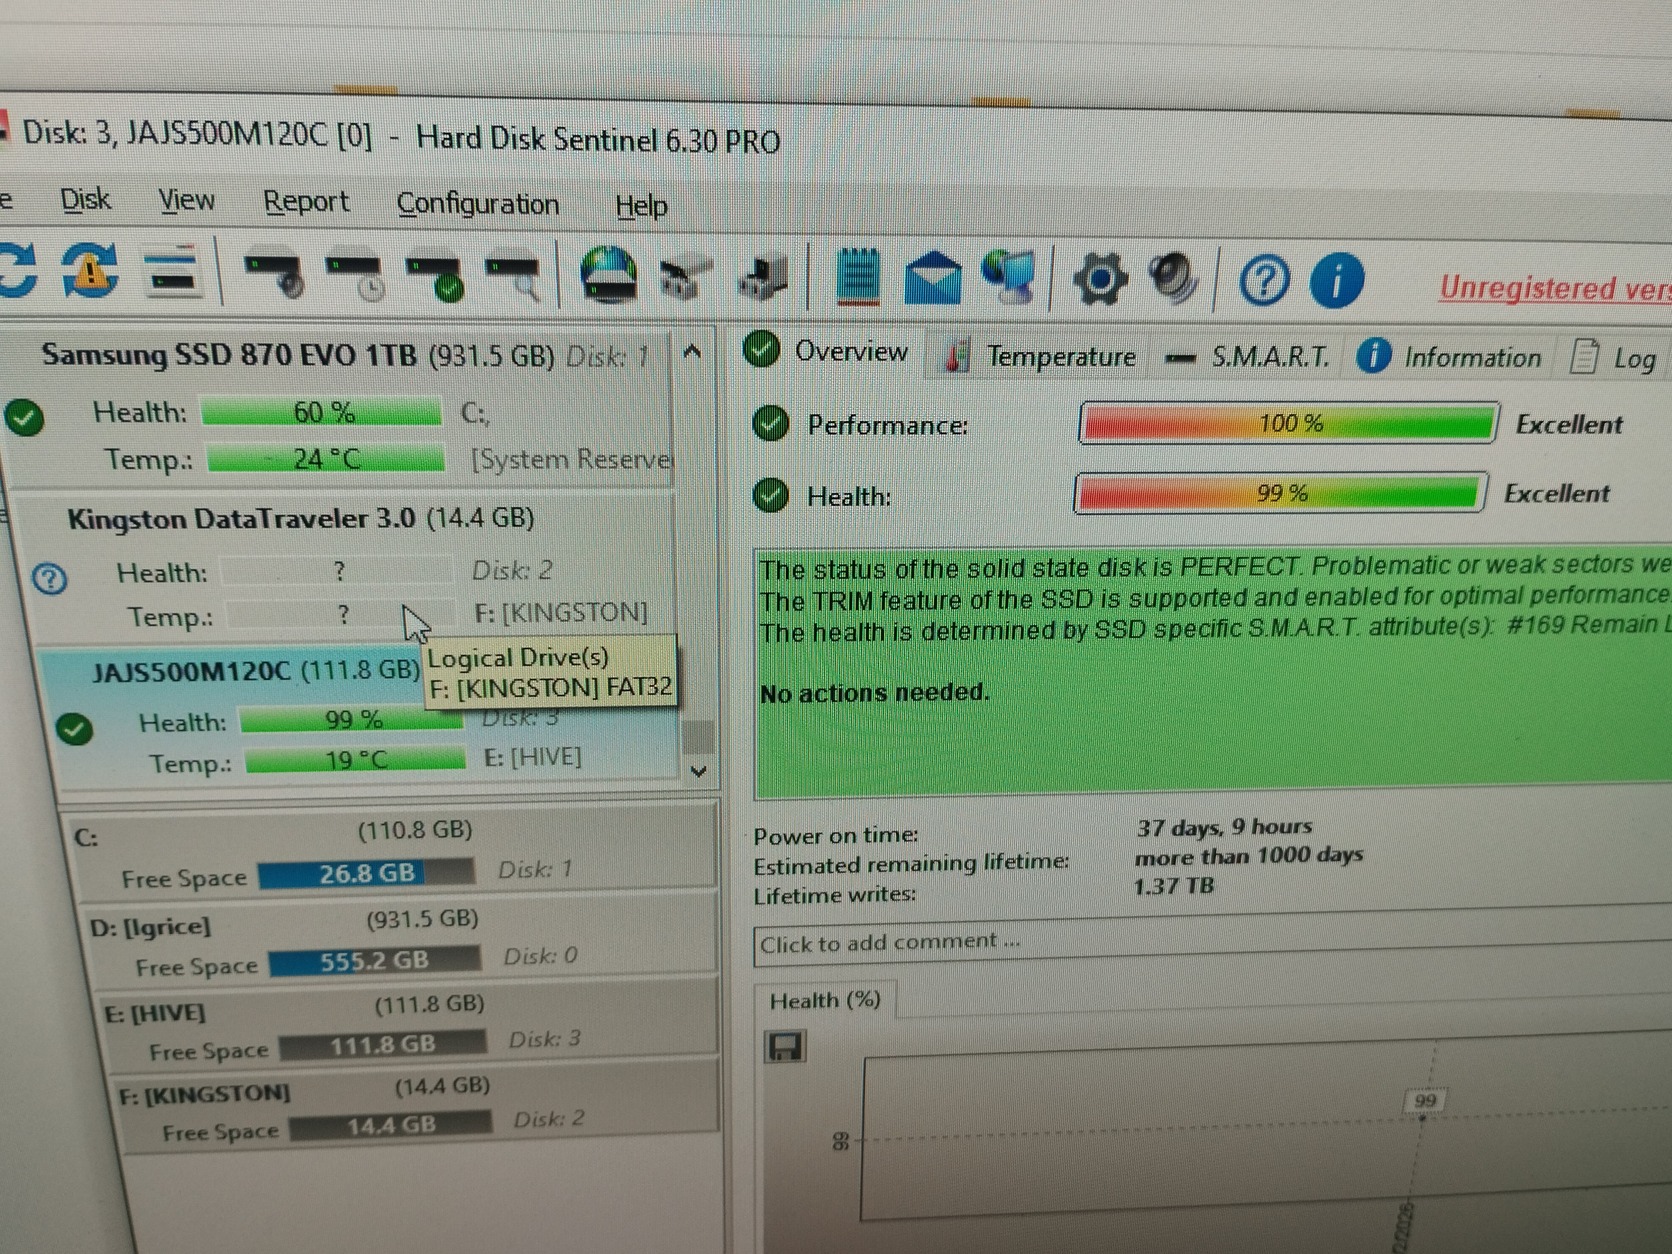
Task: Click the disk with clock toolbar icon
Action: pyautogui.click(x=354, y=277)
